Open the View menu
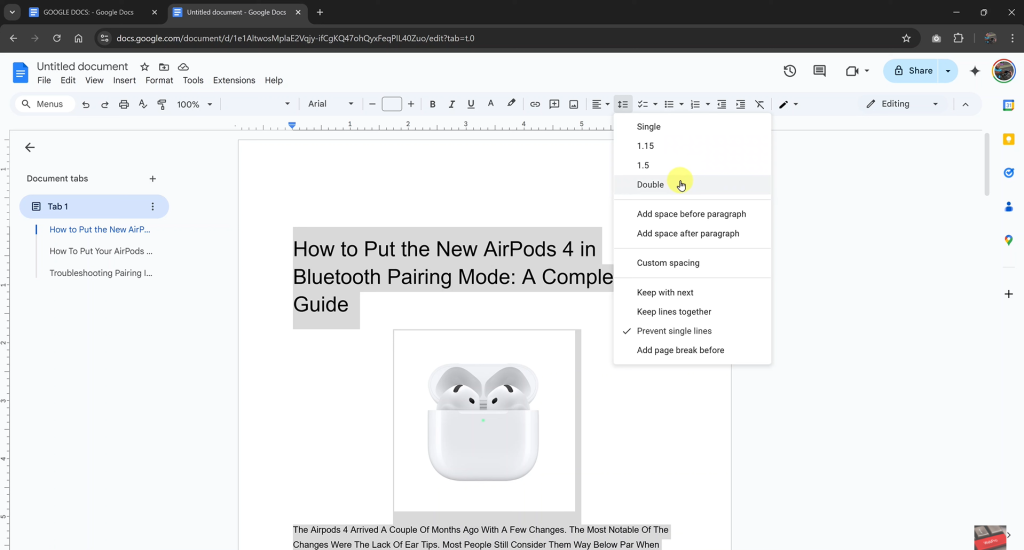This screenshot has height=550, width=1024. (x=94, y=80)
